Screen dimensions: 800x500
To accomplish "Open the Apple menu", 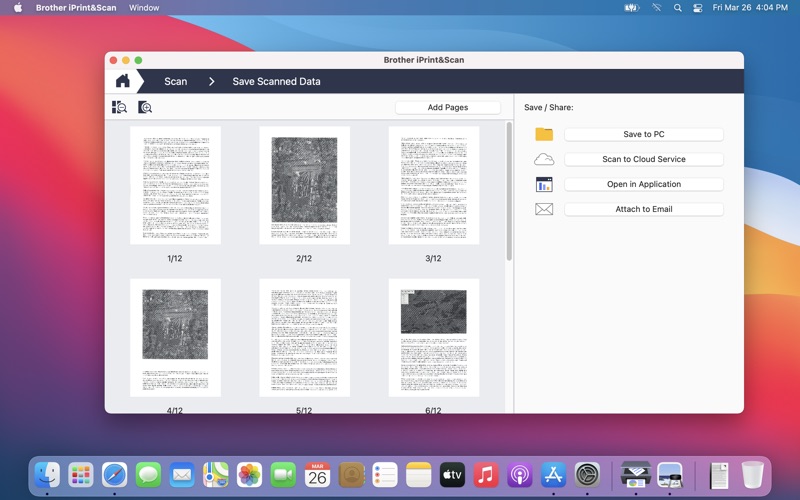I will point(18,8).
